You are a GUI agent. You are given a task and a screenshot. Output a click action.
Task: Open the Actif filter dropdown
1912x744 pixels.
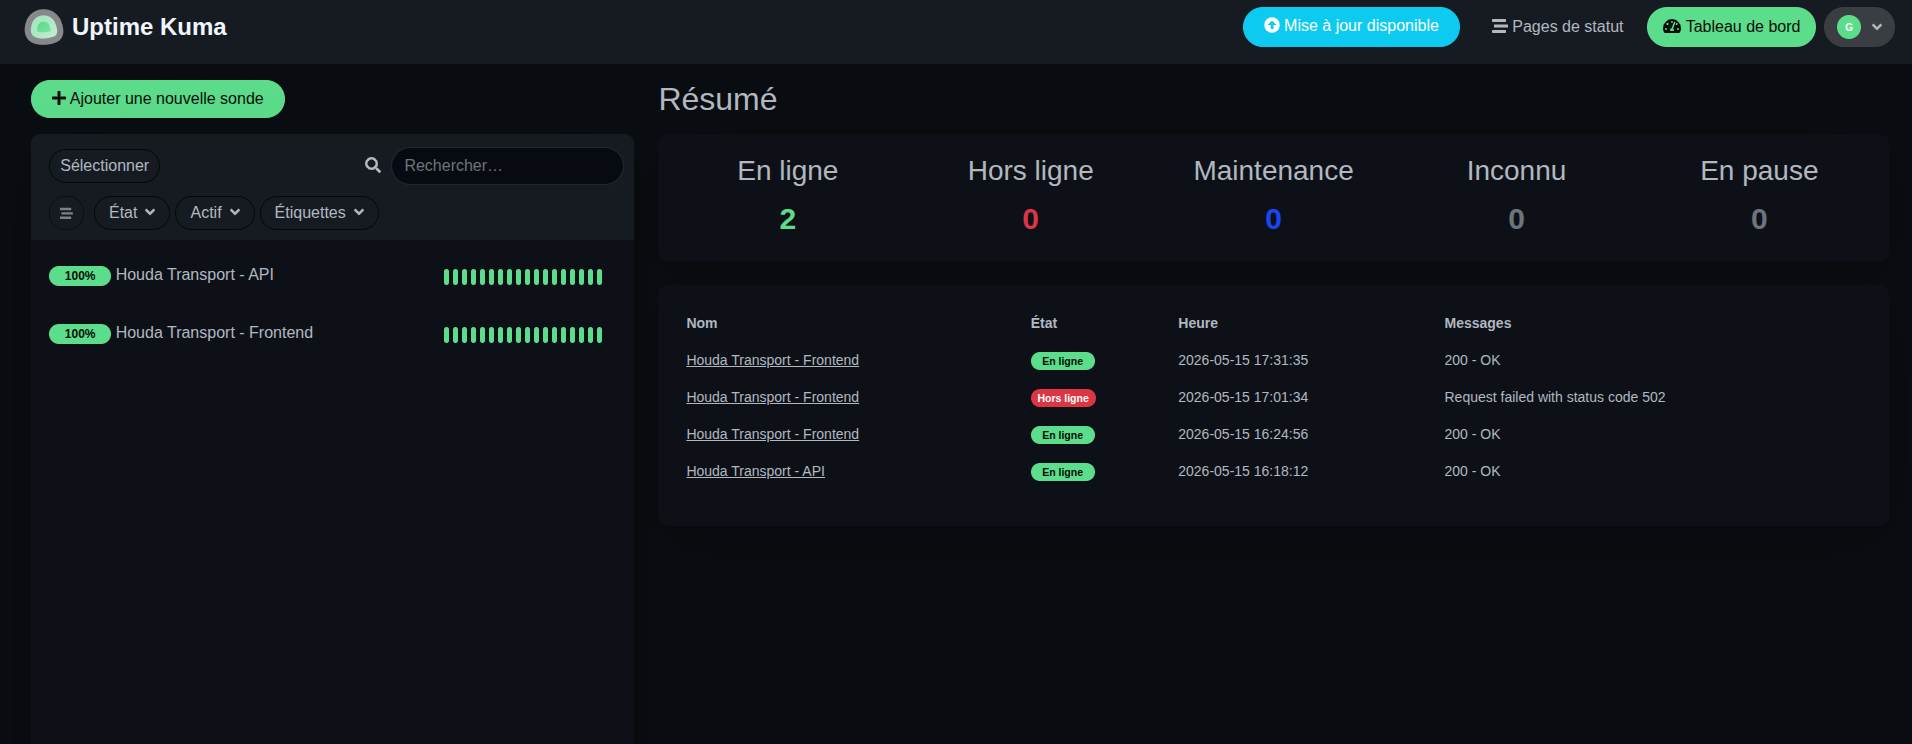click(215, 213)
